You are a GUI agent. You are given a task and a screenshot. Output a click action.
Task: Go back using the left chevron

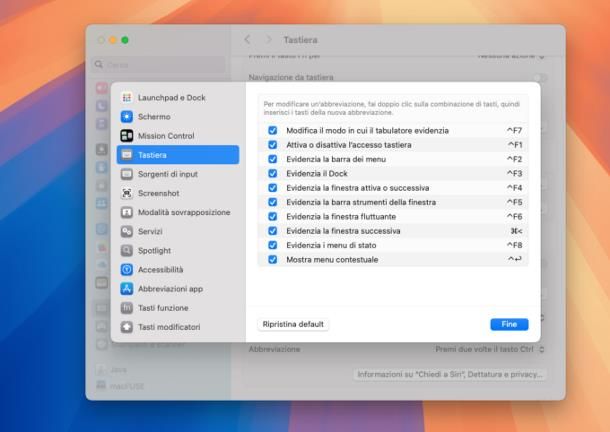[249, 40]
